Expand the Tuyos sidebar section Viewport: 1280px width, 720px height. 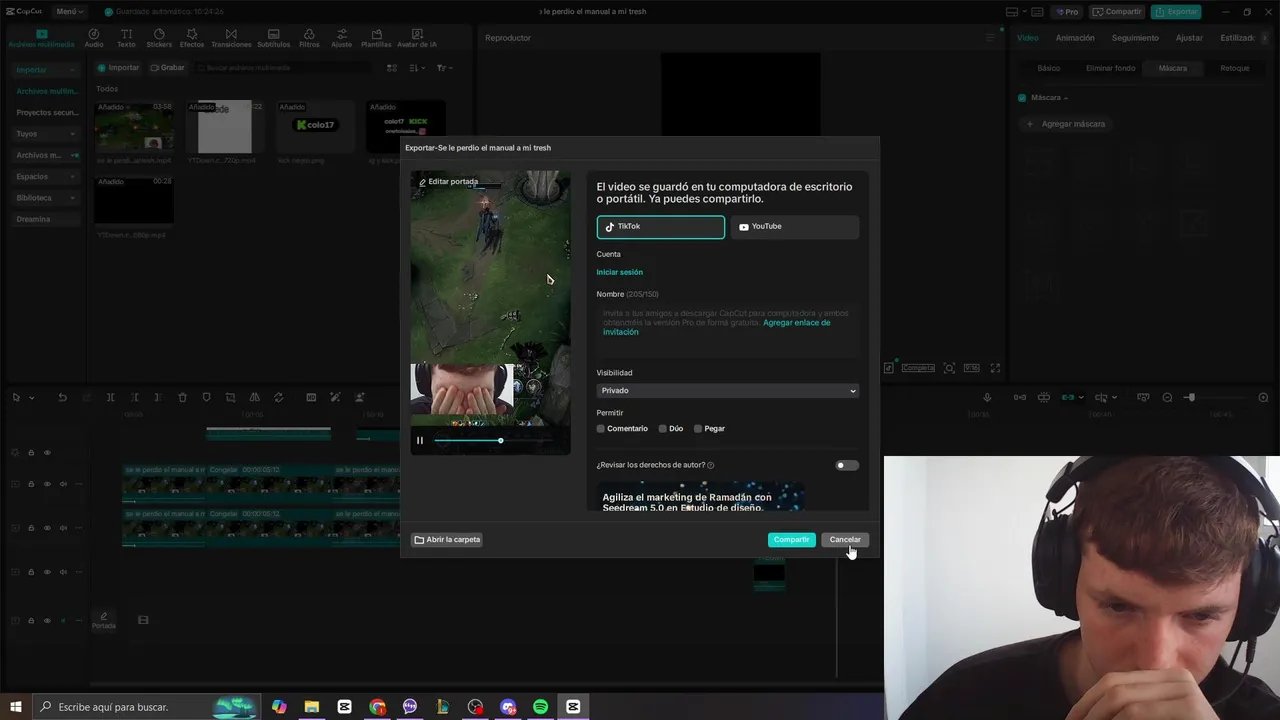[x=45, y=134]
